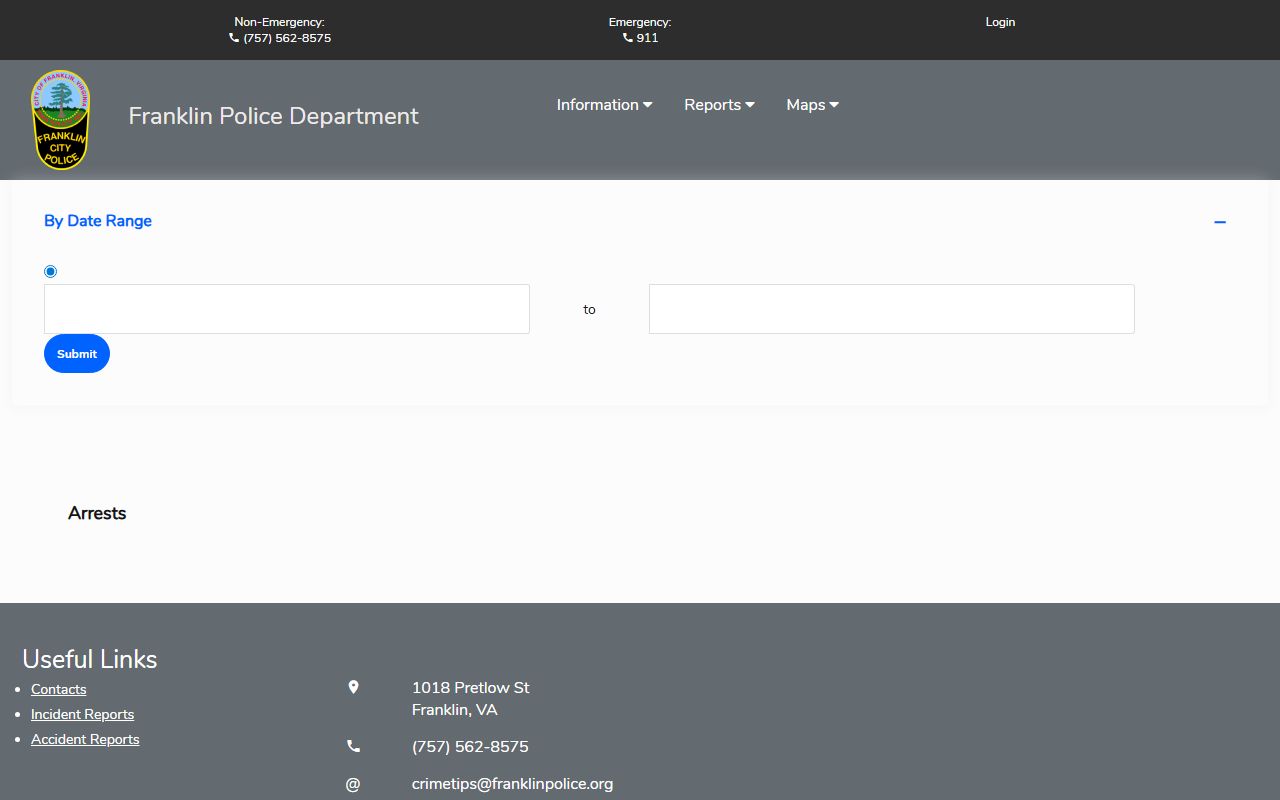This screenshot has width=1280, height=800.
Task: Open the Incident Reports footer link
Action: pos(82,714)
